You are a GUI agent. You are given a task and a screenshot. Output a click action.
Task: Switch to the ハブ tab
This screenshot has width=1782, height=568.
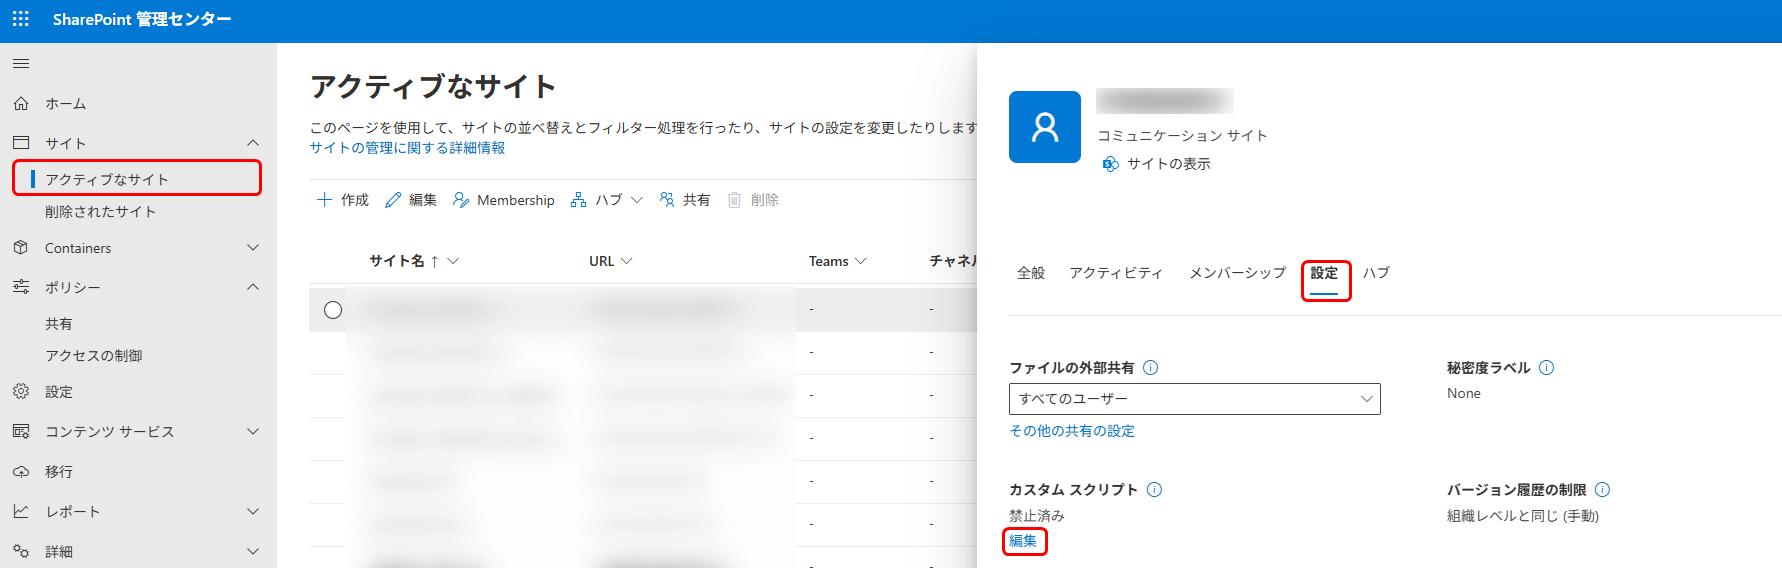tap(1376, 273)
